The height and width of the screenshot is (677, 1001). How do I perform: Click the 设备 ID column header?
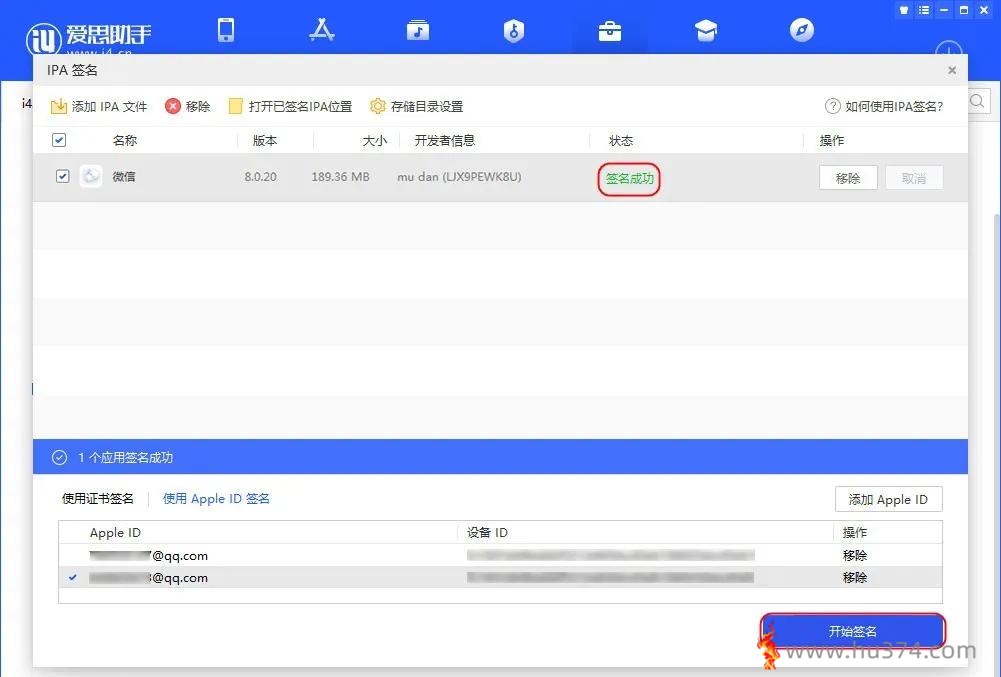[487, 533]
